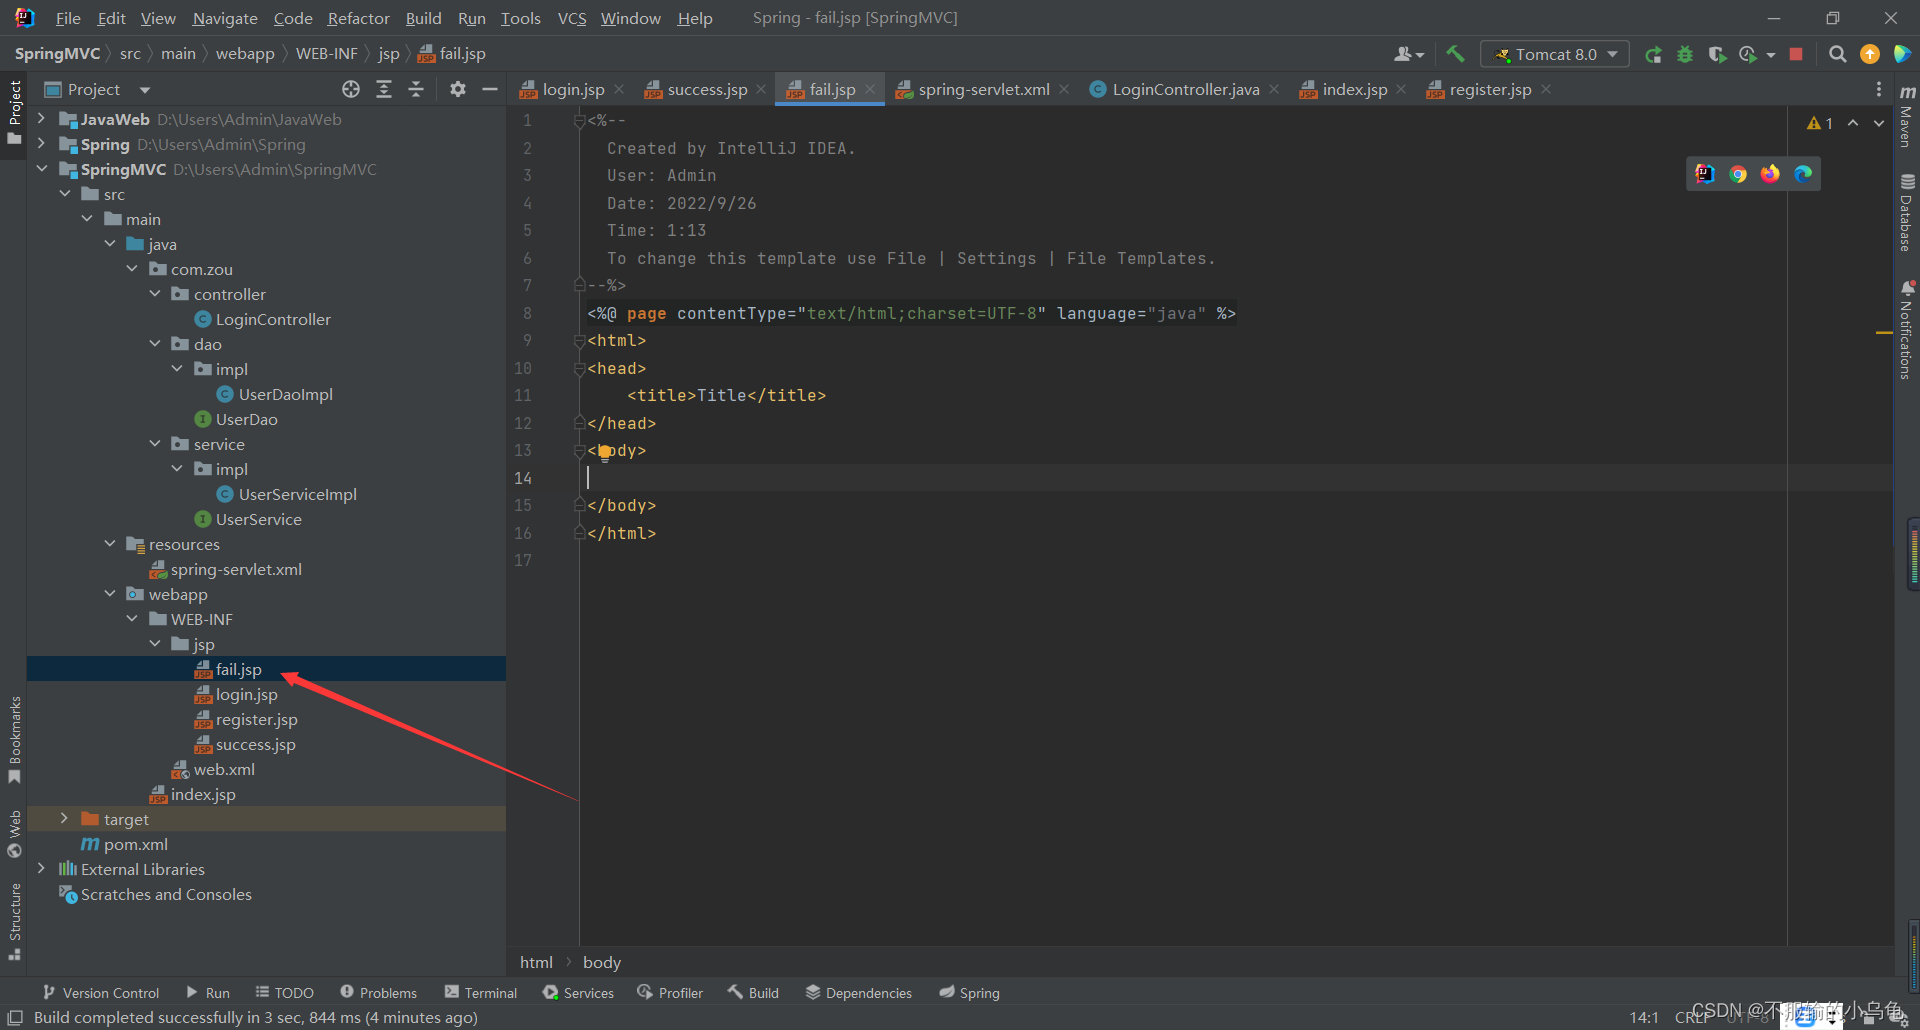The height and width of the screenshot is (1030, 1920).
Task: Open page in built-in preview icon
Action: pyautogui.click(x=1705, y=174)
